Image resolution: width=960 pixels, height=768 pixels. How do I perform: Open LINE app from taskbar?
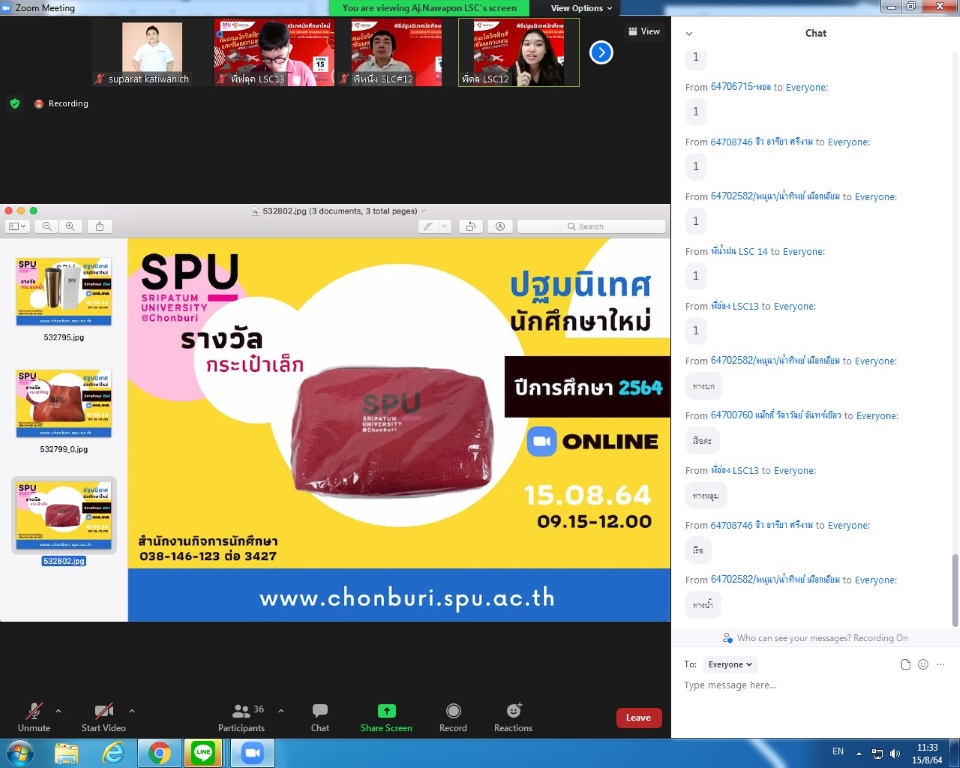(x=203, y=753)
